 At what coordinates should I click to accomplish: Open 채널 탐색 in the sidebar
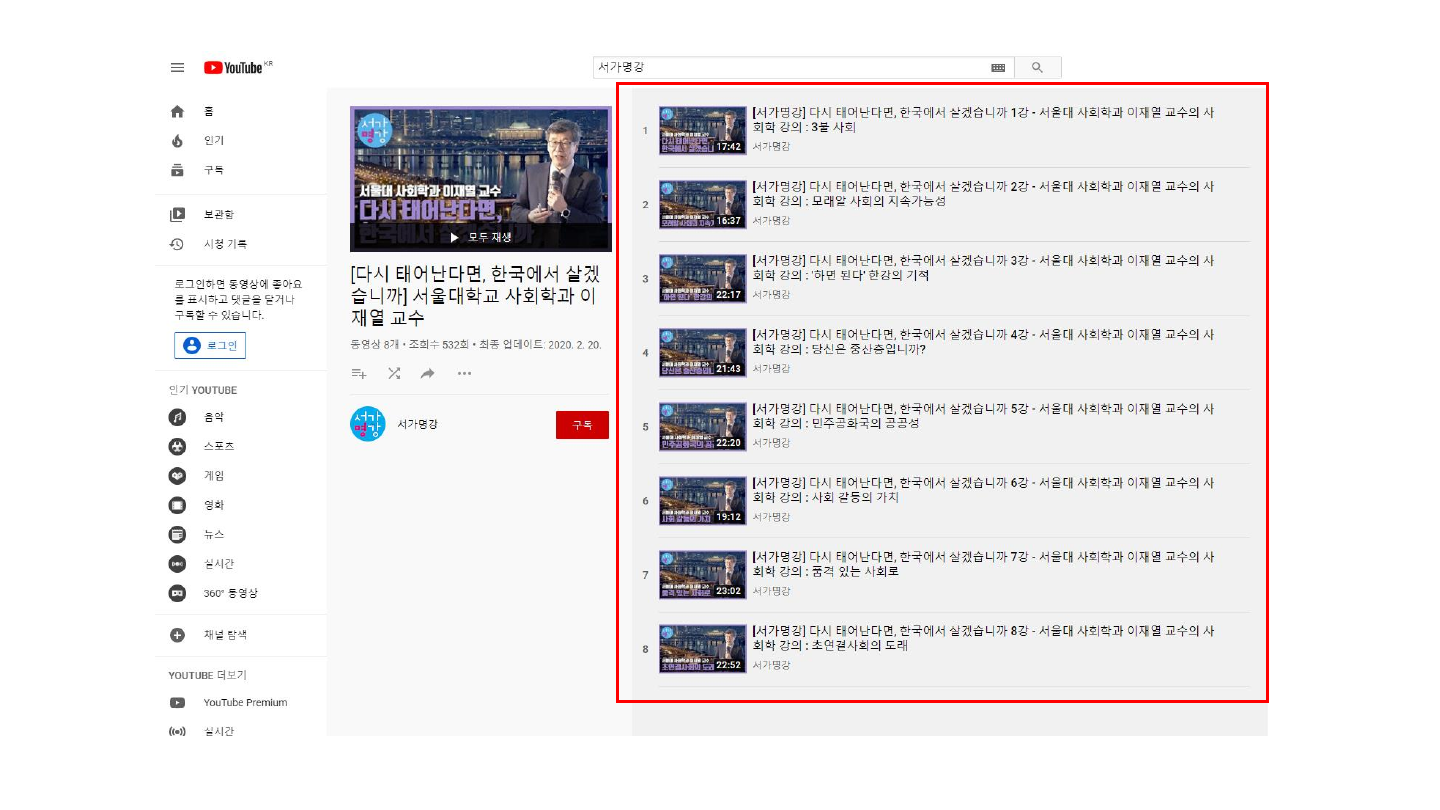coord(225,635)
